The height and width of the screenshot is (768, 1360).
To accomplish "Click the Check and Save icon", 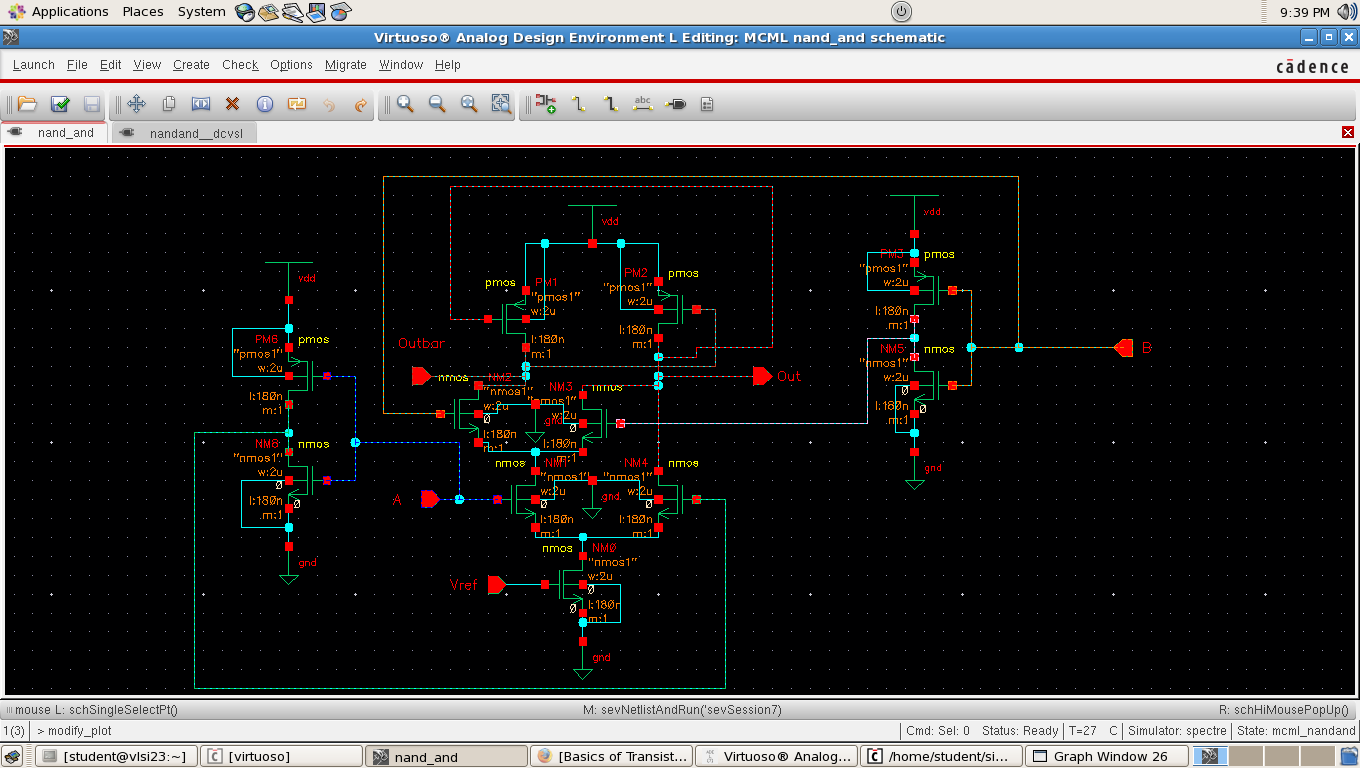I will tap(59, 104).
